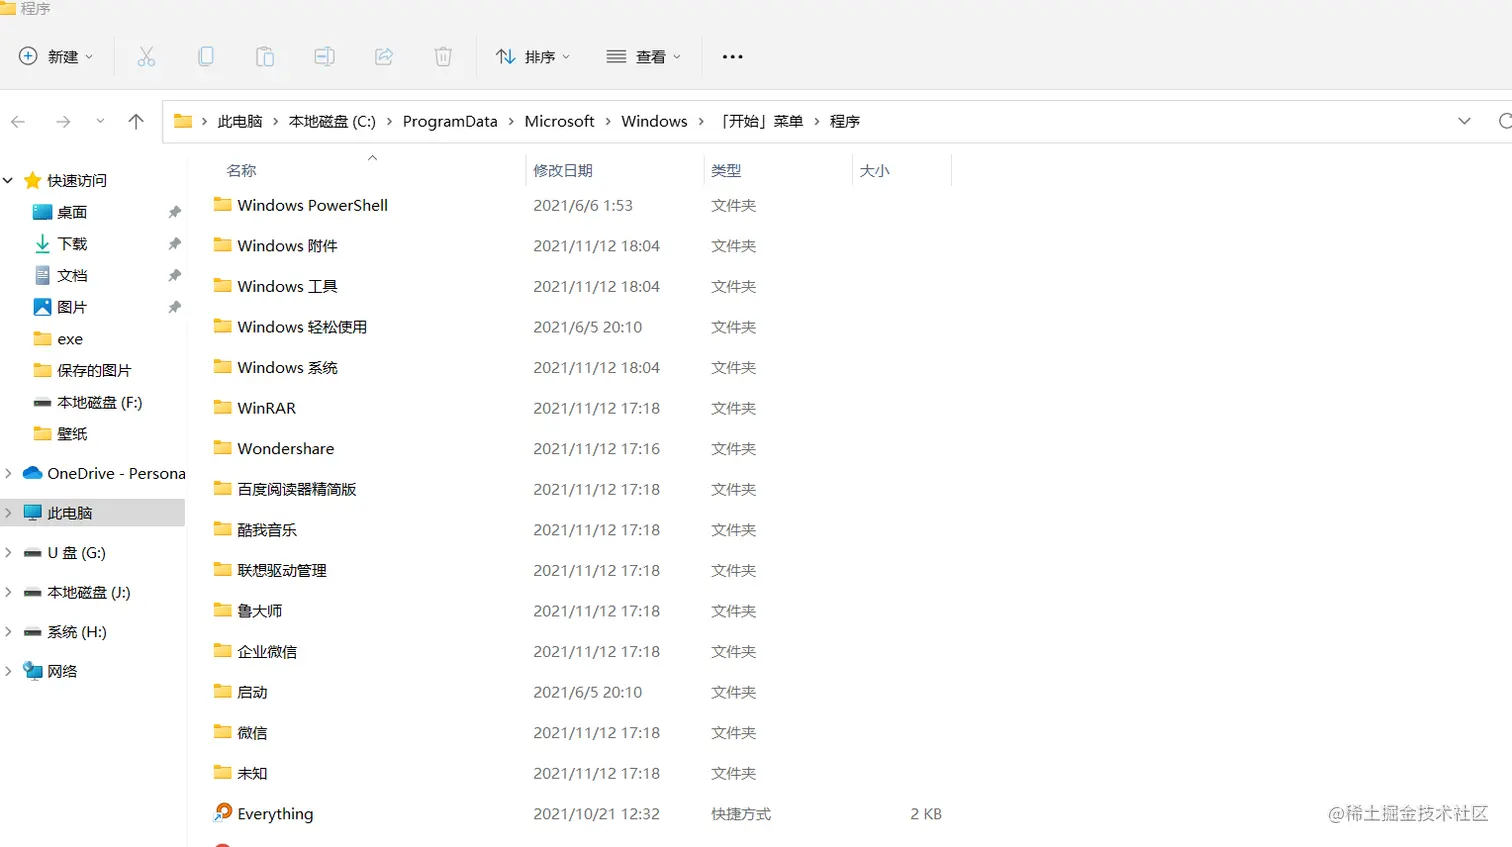Expand the 系统 (H:) tree node
1512x847 pixels.
[x=8, y=631]
